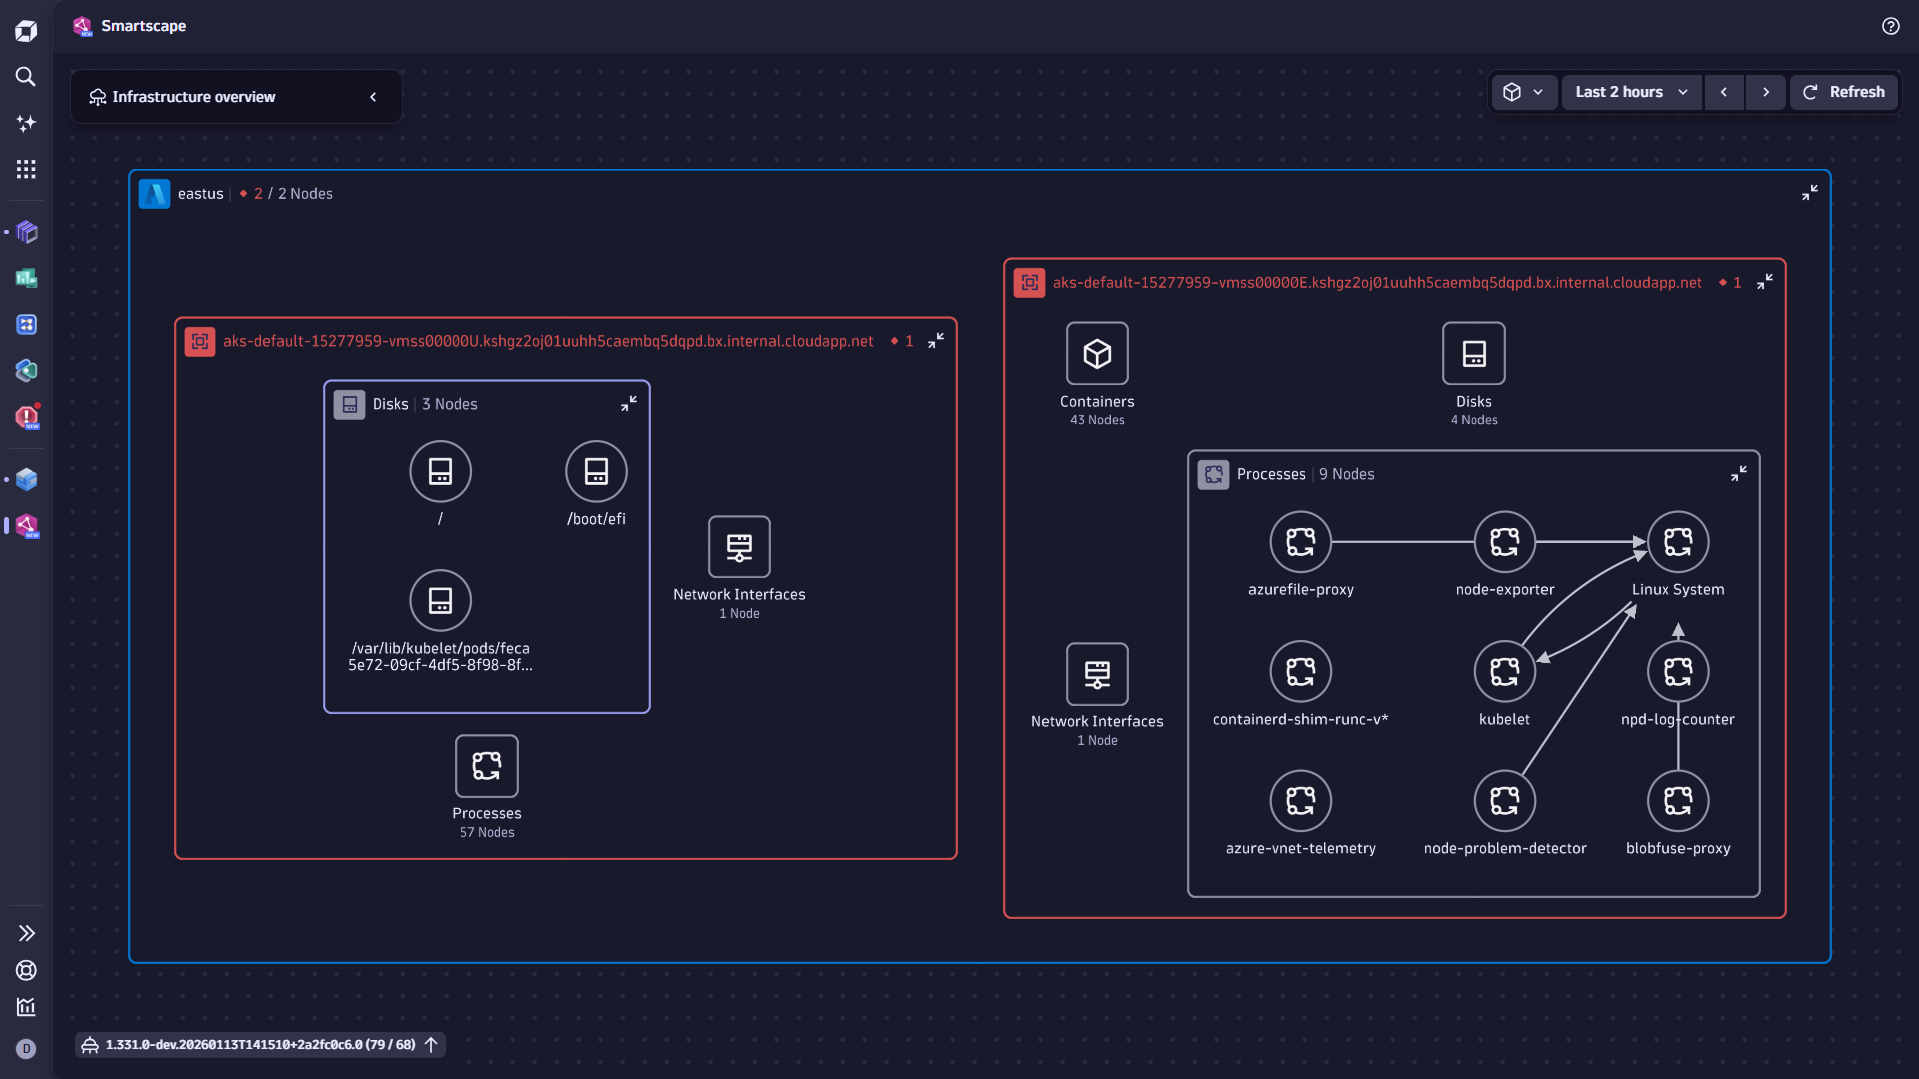Open the Davis AI sparkles icon
The height and width of the screenshot is (1079, 1919).
coord(25,123)
